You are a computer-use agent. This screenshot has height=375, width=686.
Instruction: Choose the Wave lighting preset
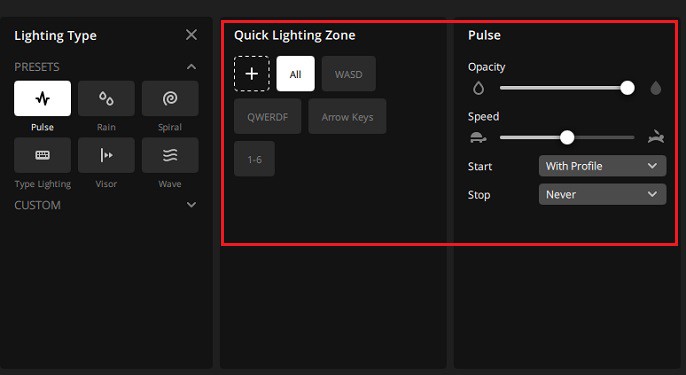[x=170, y=155]
